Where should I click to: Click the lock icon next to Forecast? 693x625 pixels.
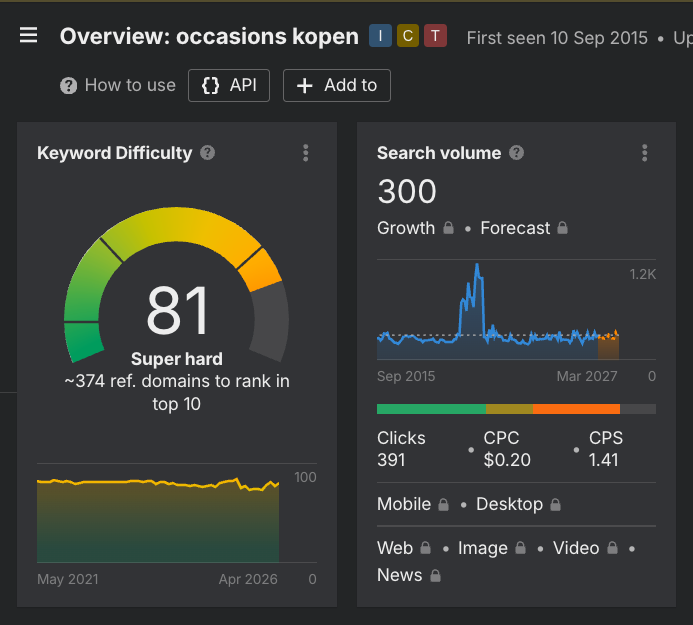click(562, 228)
